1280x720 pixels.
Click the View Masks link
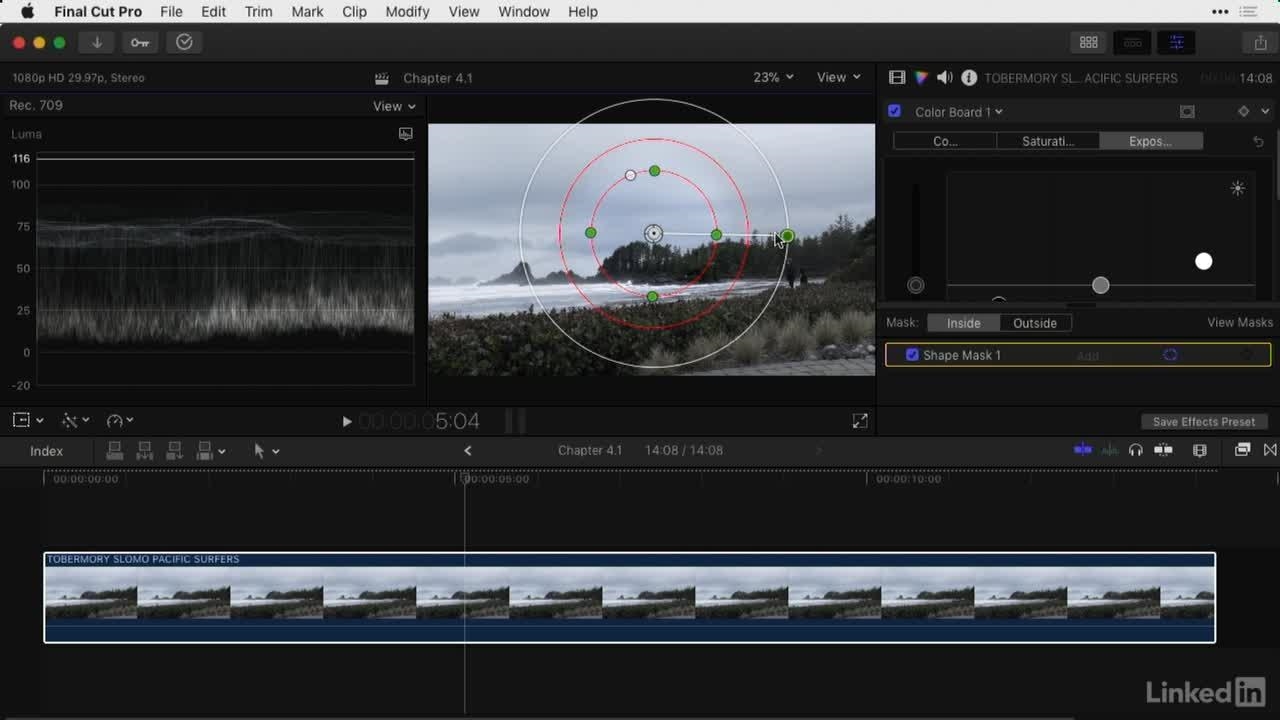1240,322
